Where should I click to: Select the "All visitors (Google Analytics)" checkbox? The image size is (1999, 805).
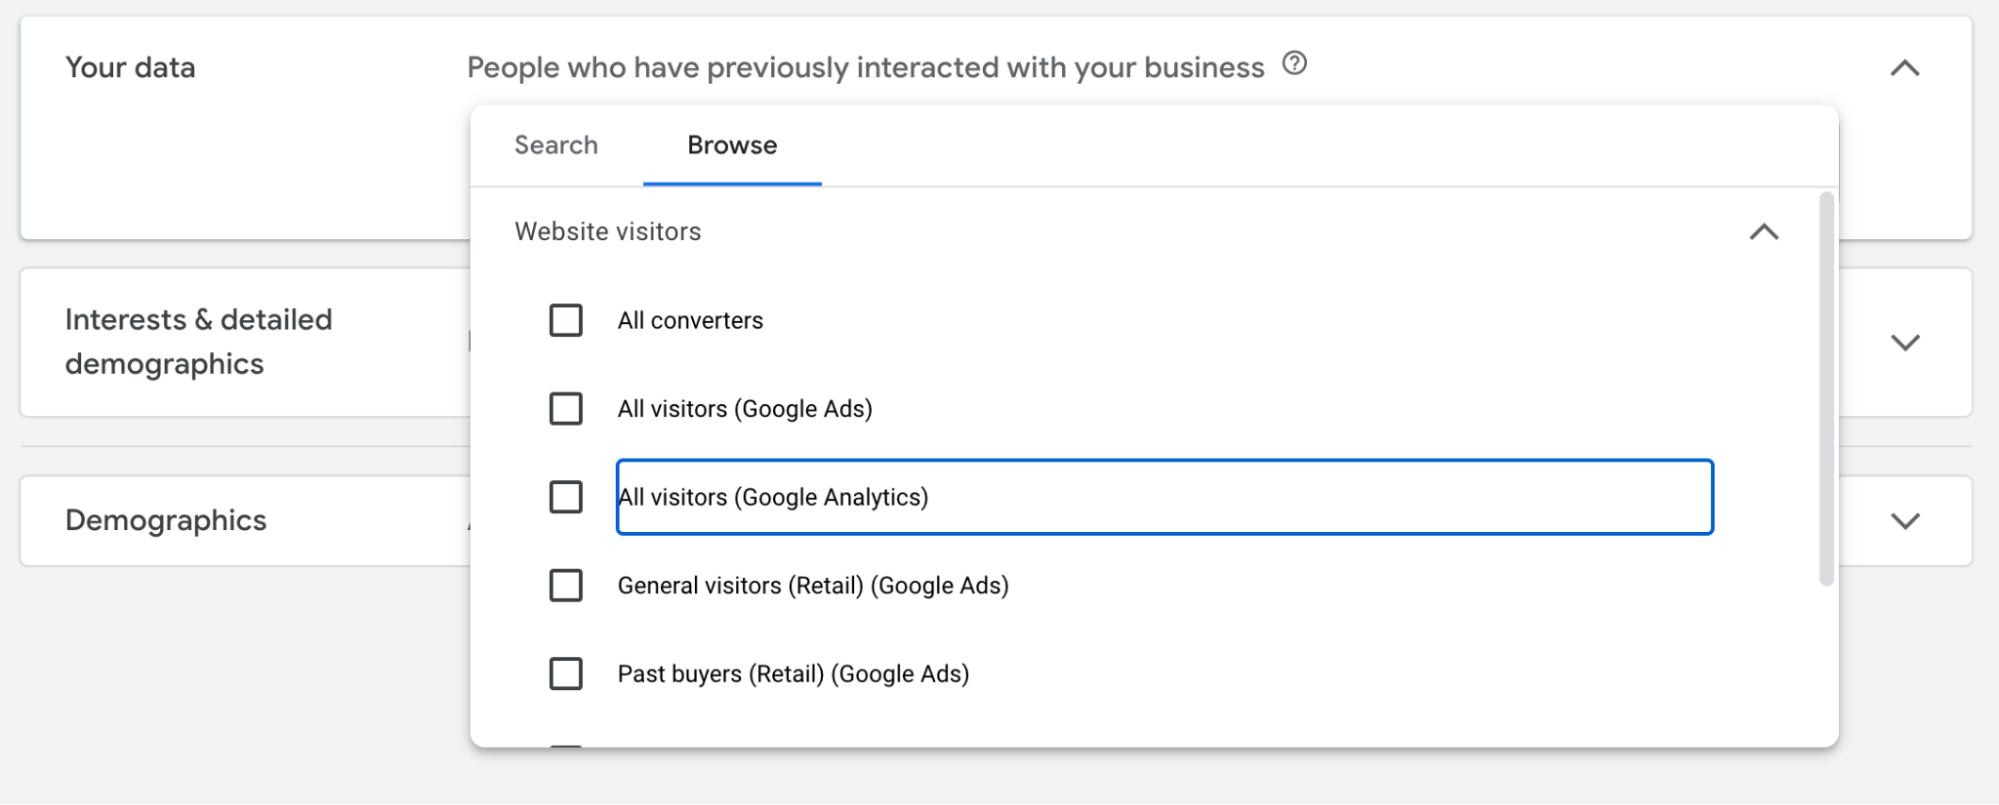coord(566,496)
